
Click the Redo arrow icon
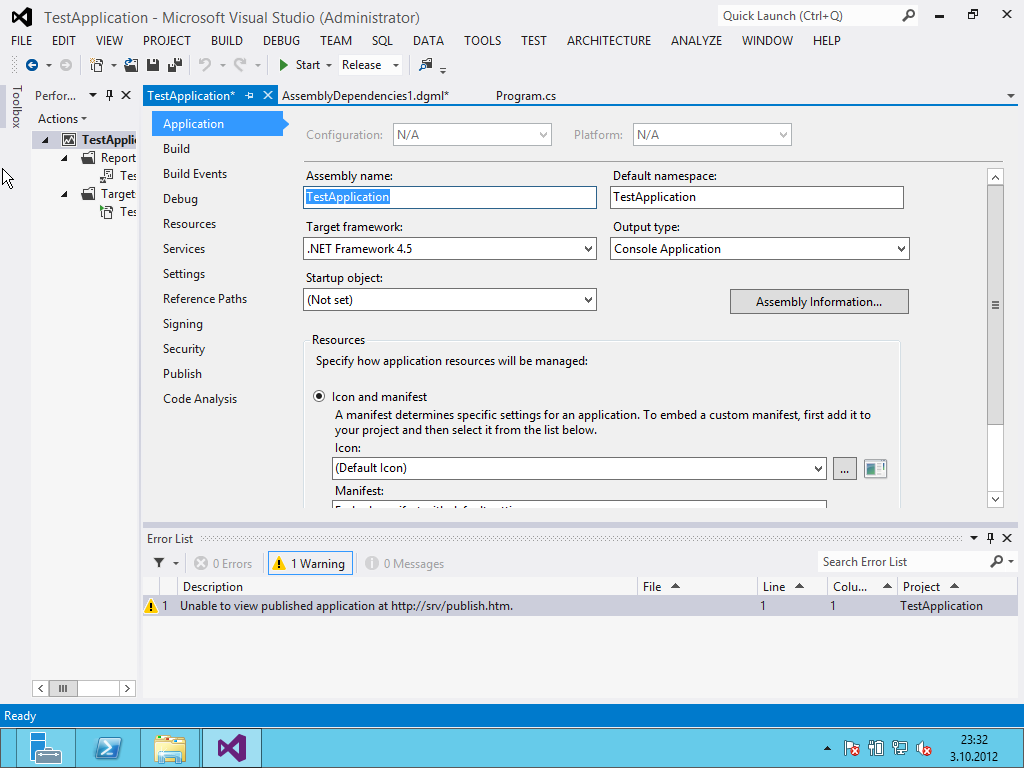click(240, 65)
